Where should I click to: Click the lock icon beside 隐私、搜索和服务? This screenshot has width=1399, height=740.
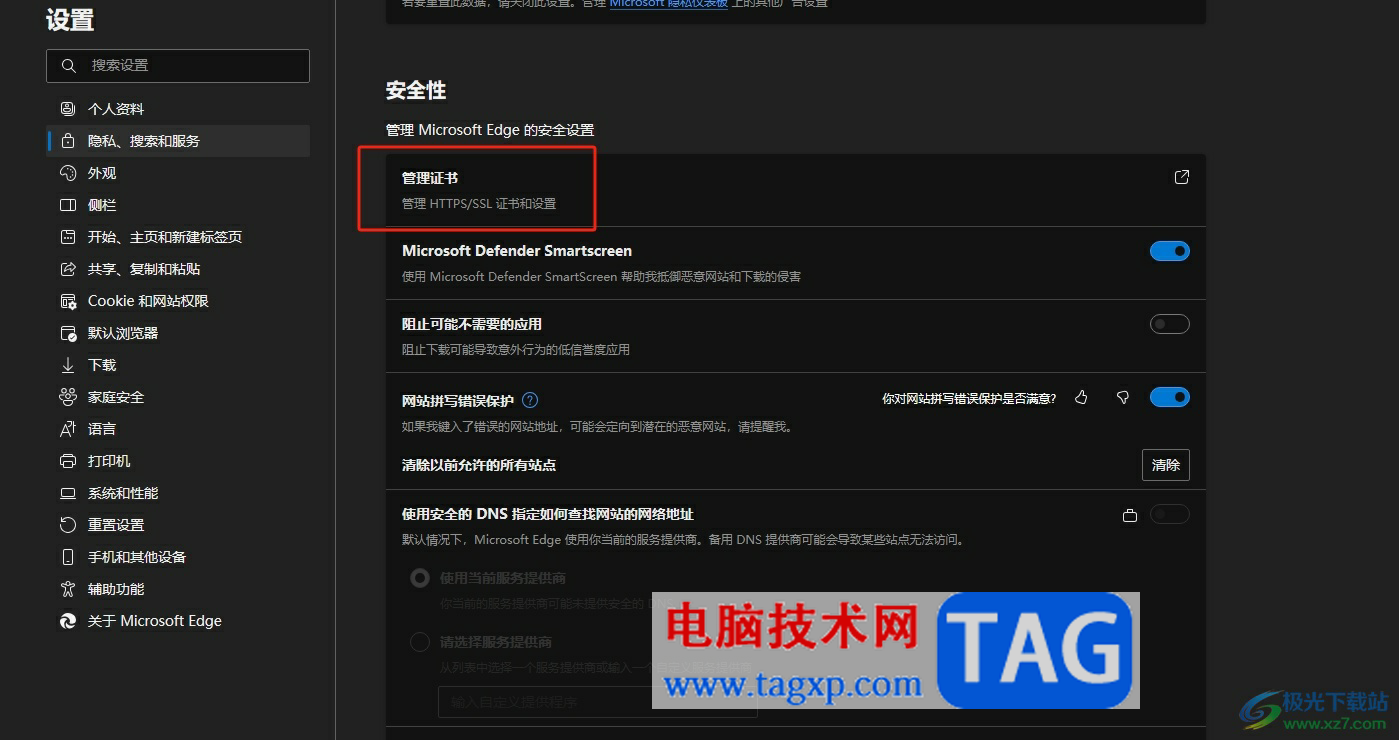68,141
